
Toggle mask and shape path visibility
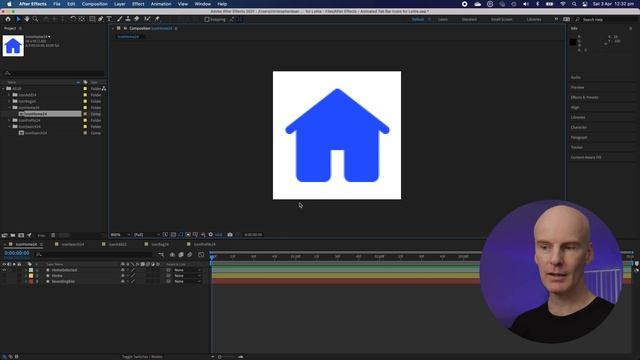(180, 235)
